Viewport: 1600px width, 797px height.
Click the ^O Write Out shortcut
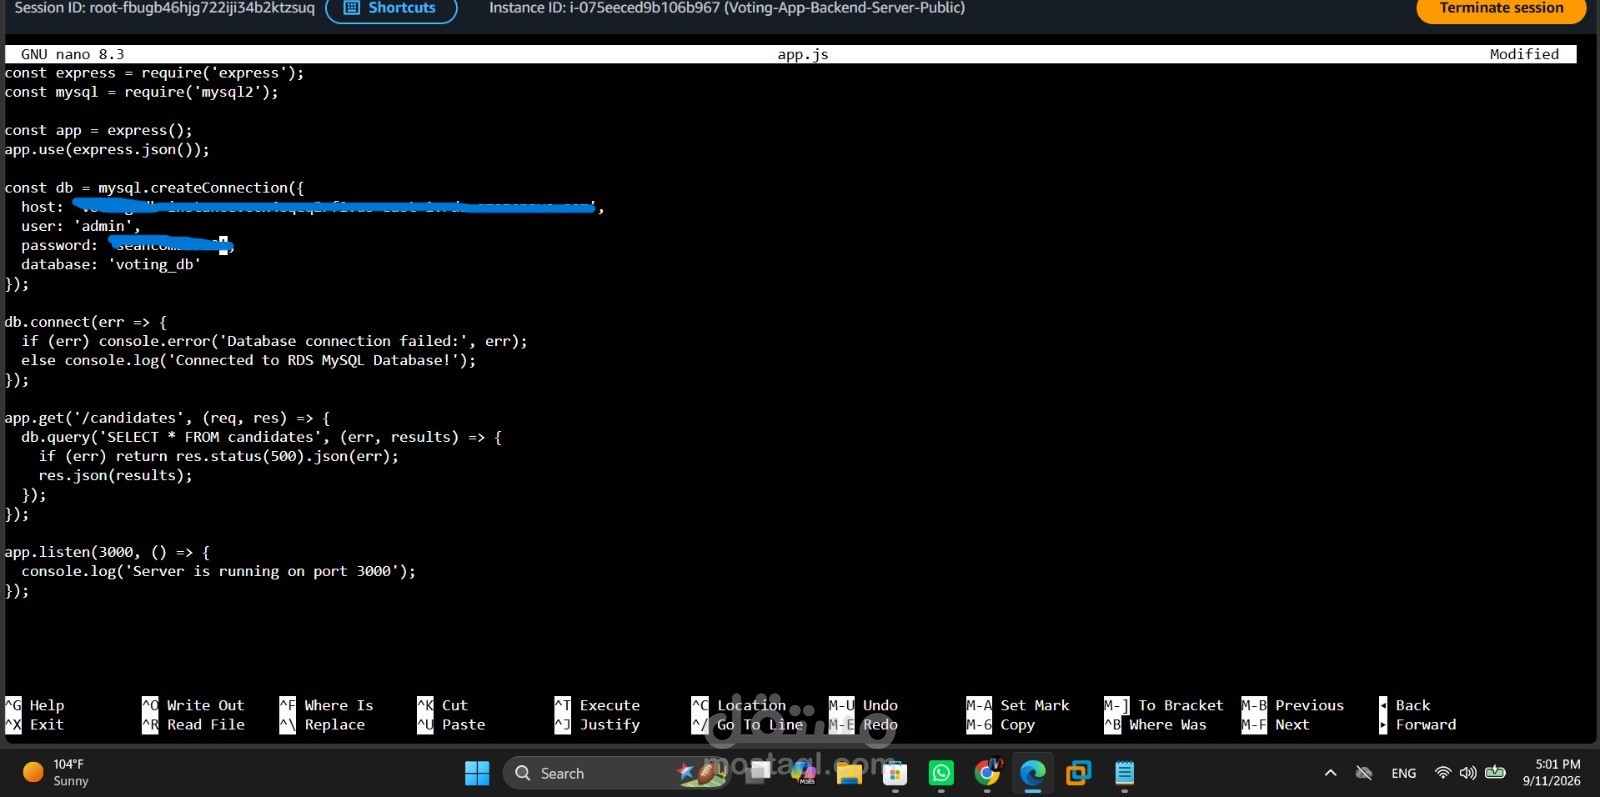(193, 705)
